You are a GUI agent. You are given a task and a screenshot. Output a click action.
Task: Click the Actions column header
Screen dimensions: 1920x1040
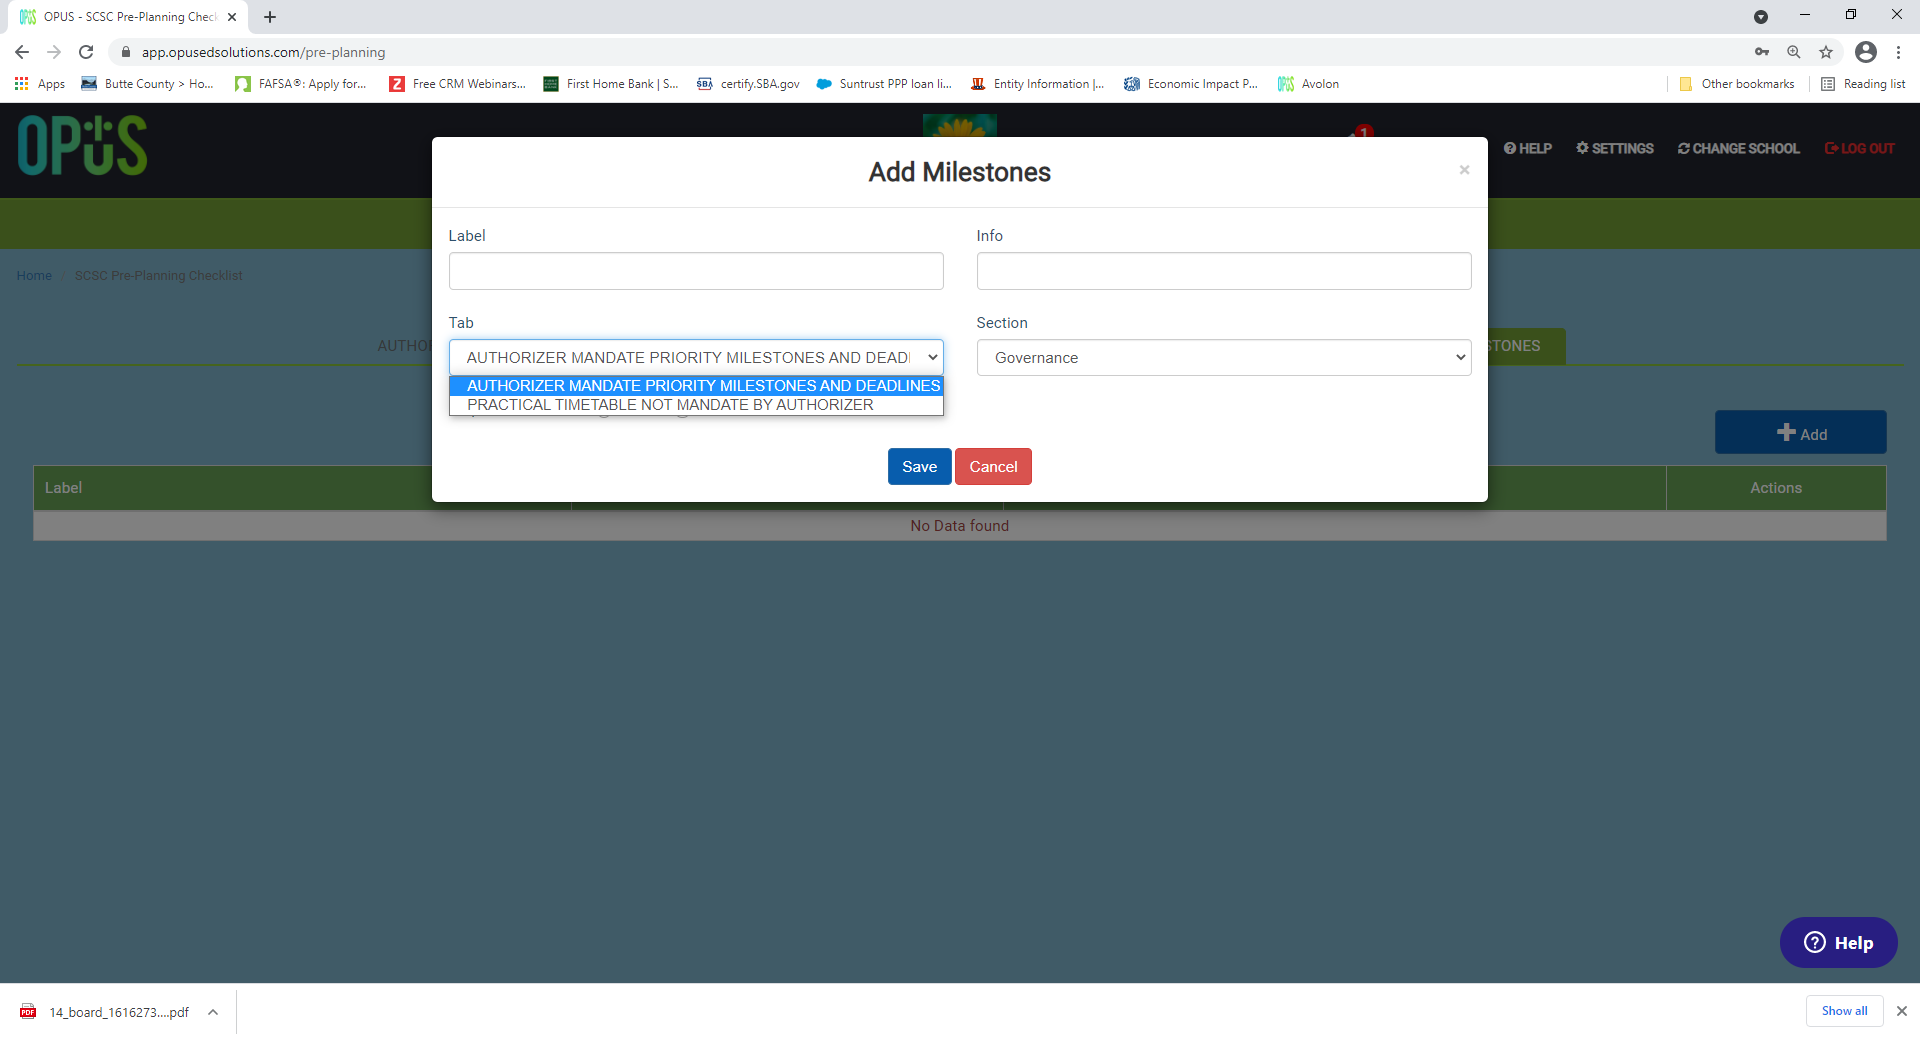[1776, 488]
